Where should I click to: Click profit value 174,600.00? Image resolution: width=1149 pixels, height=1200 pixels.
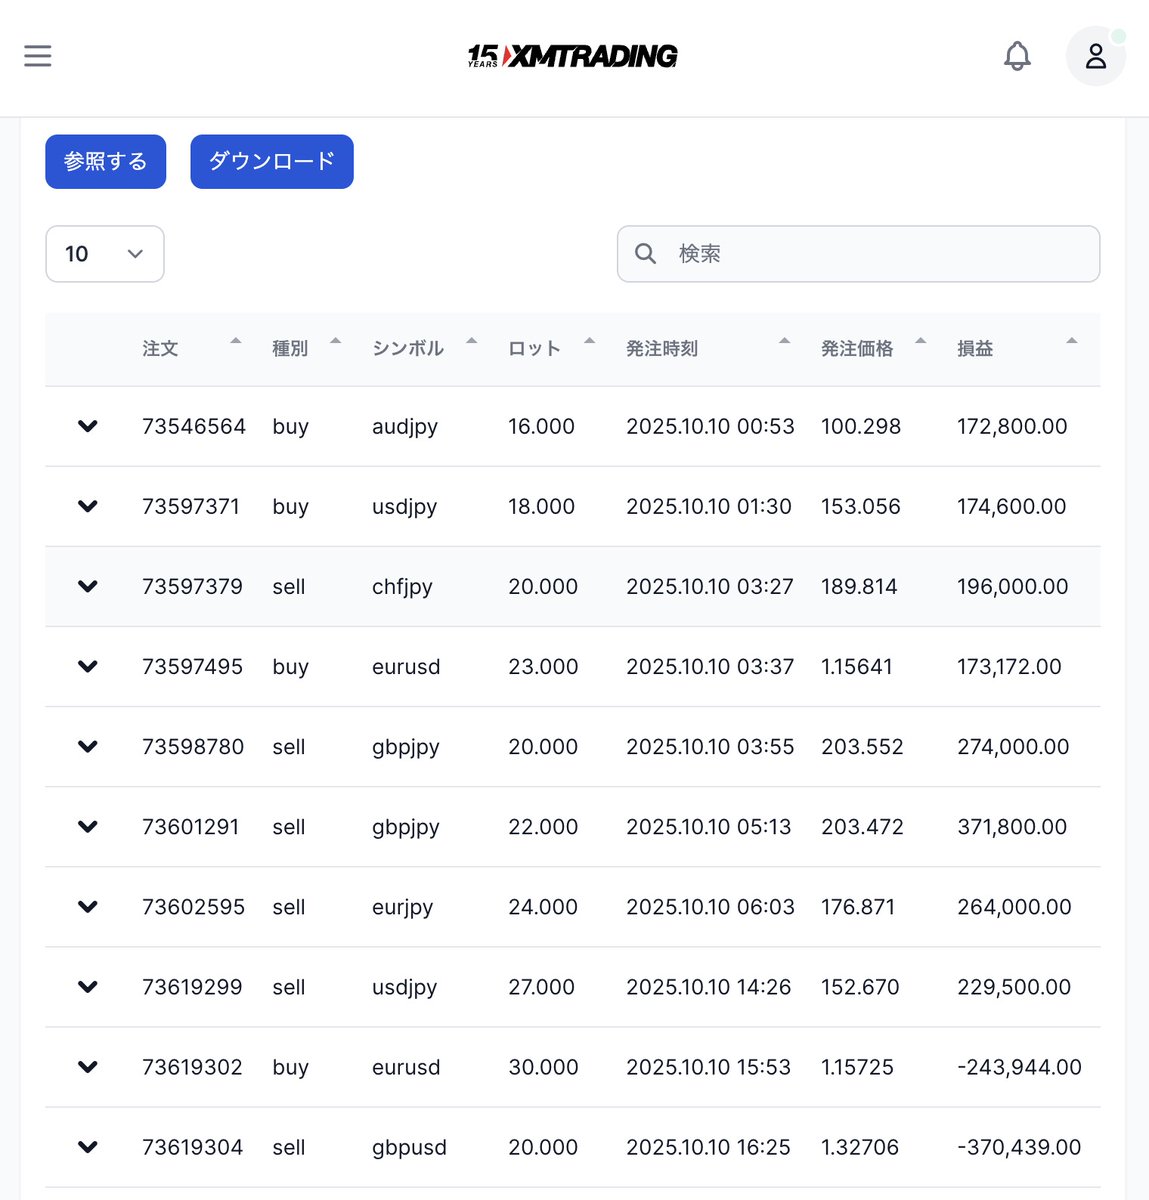point(1012,506)
